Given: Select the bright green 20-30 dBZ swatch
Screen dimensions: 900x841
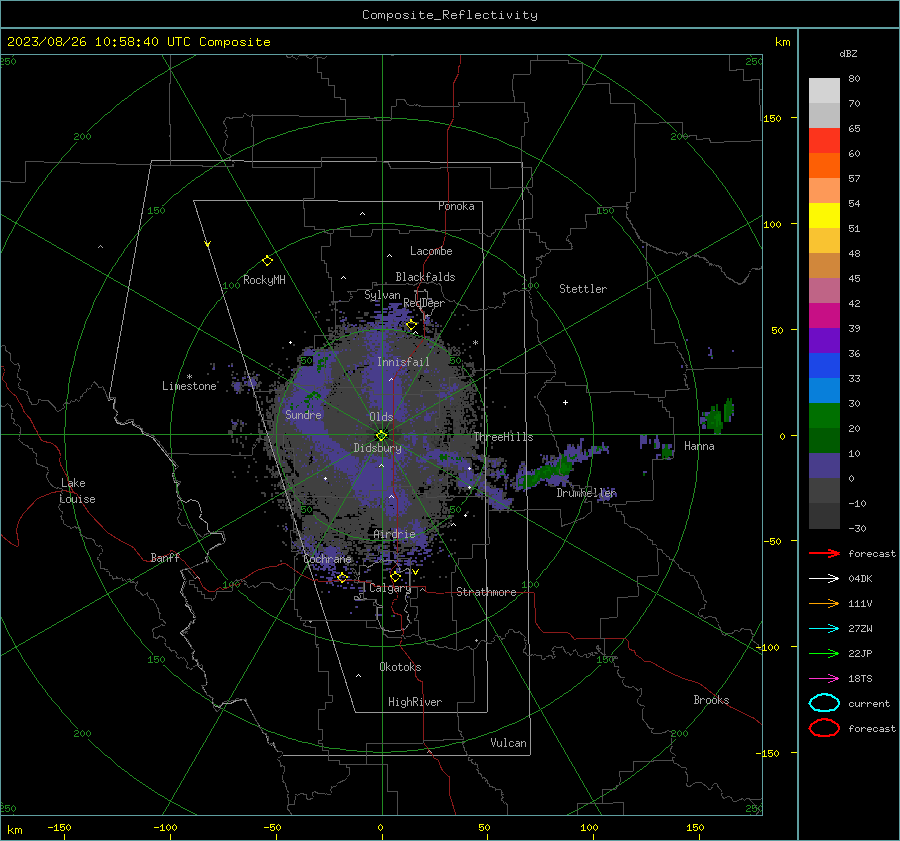Looking at the screenshot, I should coord(824,416).
